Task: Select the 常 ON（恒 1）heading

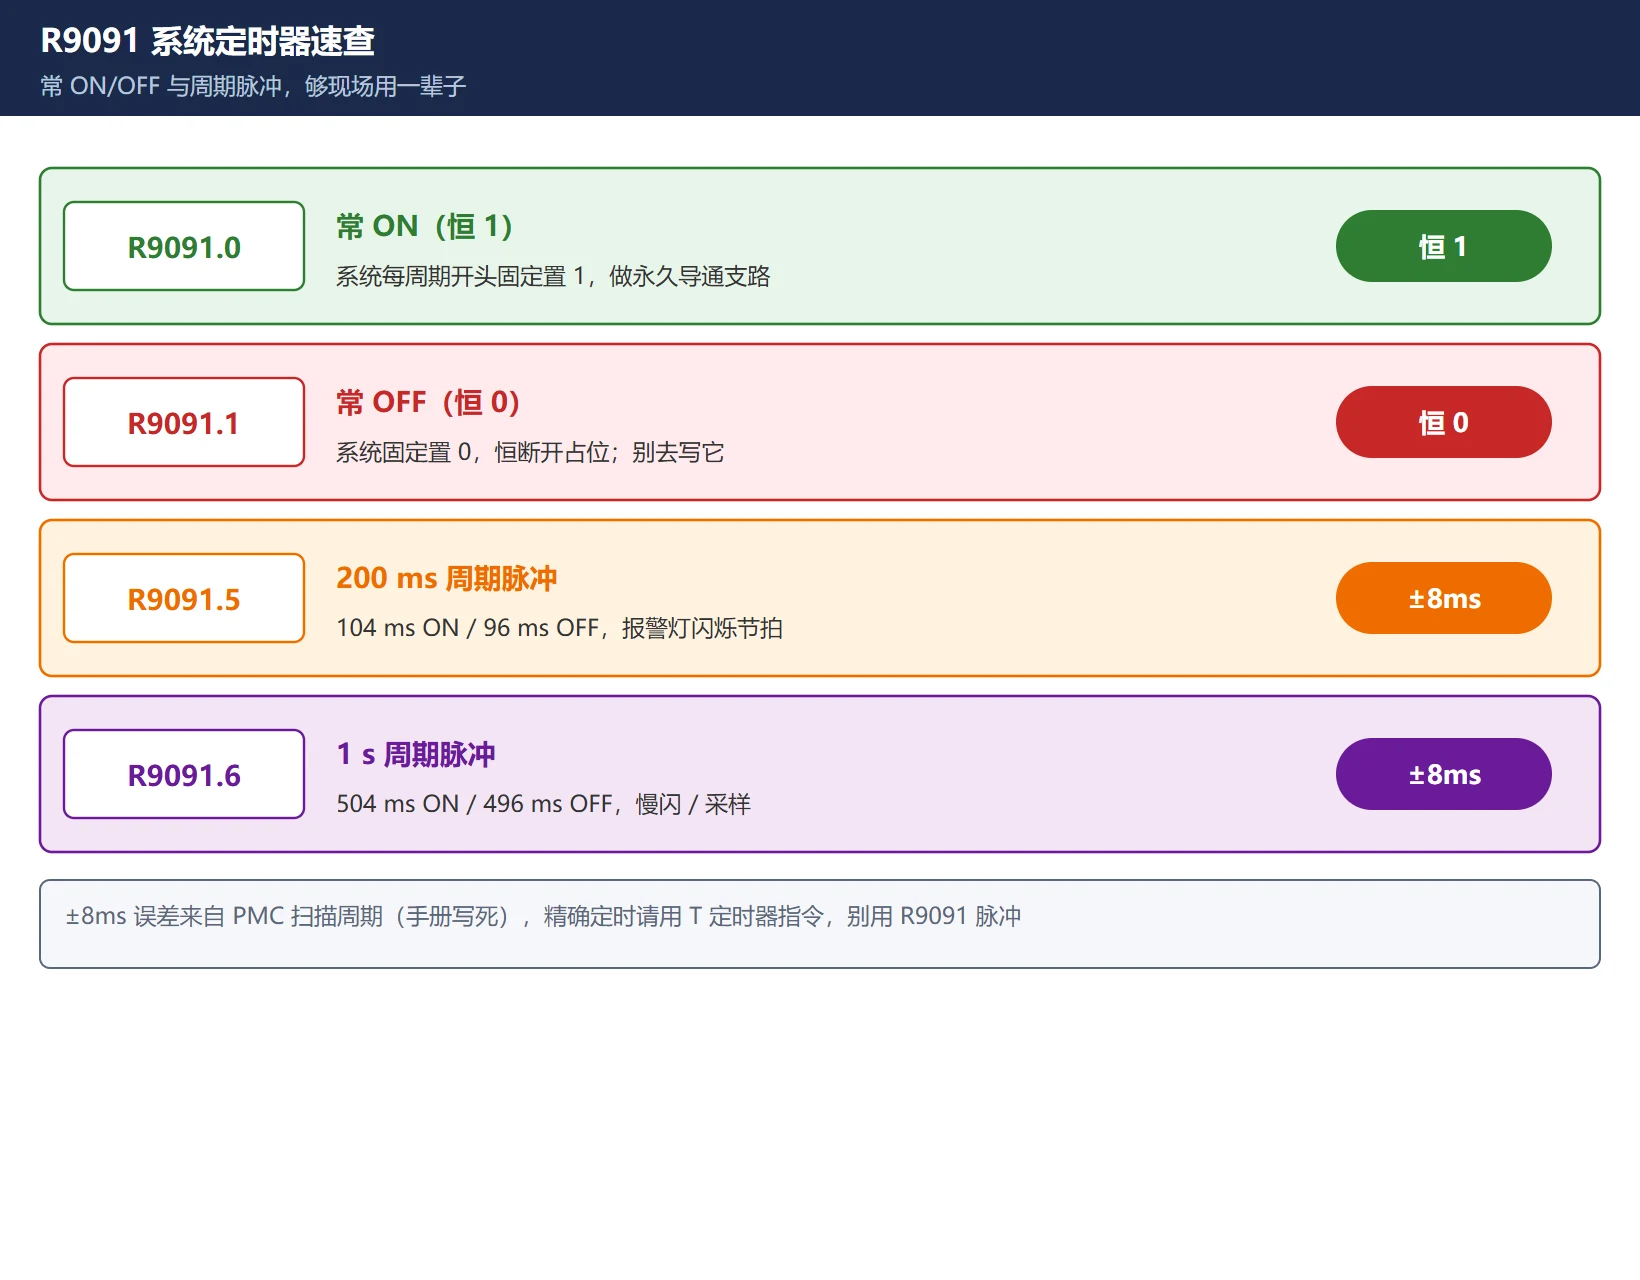Action: [424, 226]
